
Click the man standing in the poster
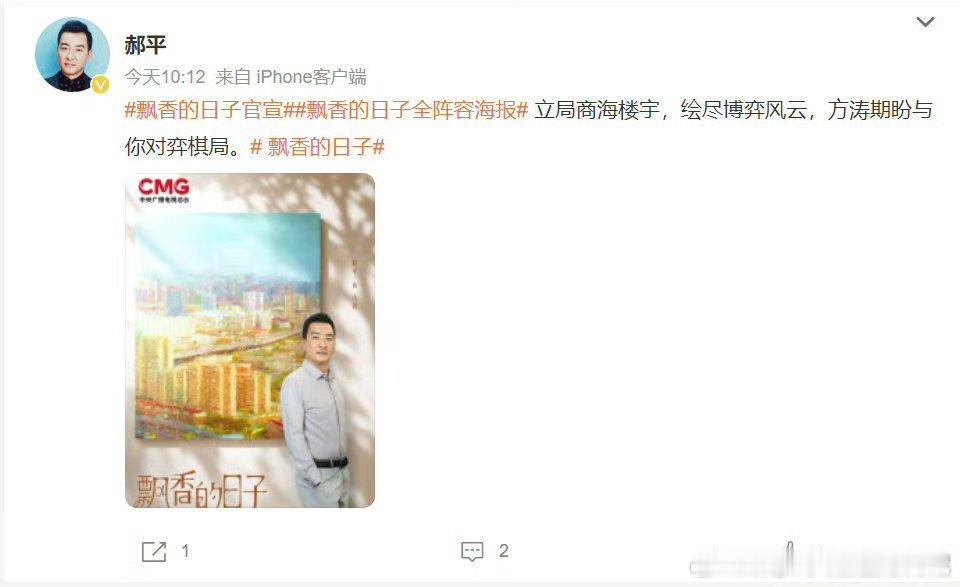tap(315, 409)
